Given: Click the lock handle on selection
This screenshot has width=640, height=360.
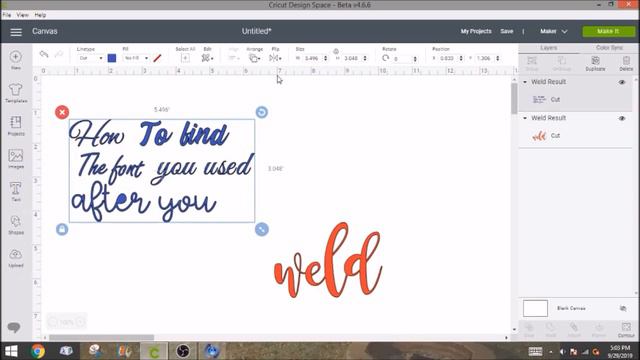Looking at the screenshot, I should coord(62,229).
